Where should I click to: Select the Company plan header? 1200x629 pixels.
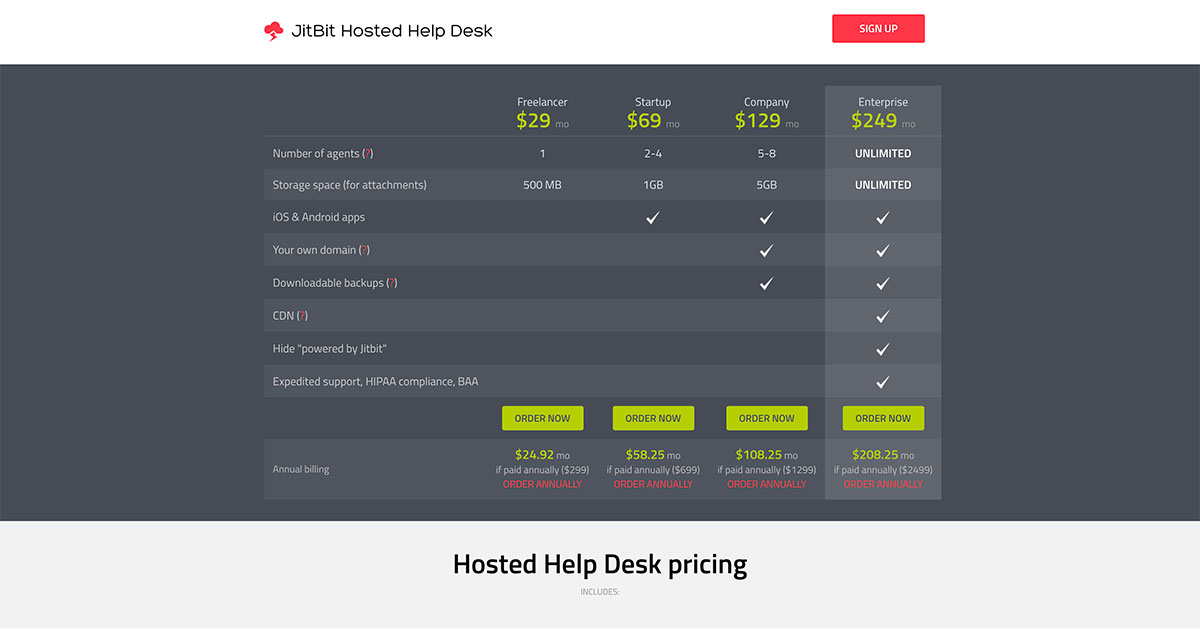click(767, 102)
